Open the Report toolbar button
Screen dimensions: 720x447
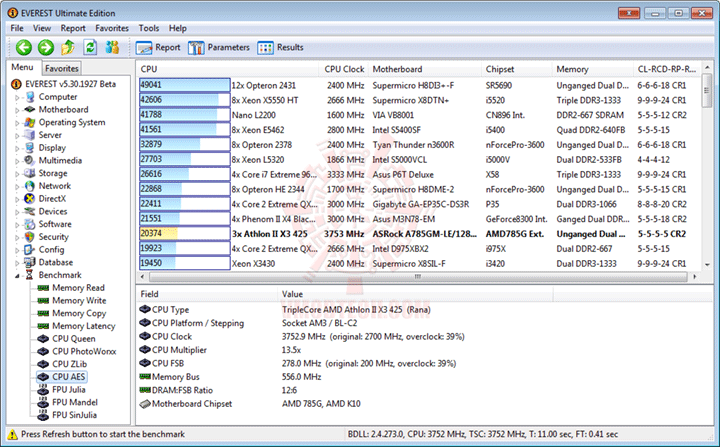[158, 47]
